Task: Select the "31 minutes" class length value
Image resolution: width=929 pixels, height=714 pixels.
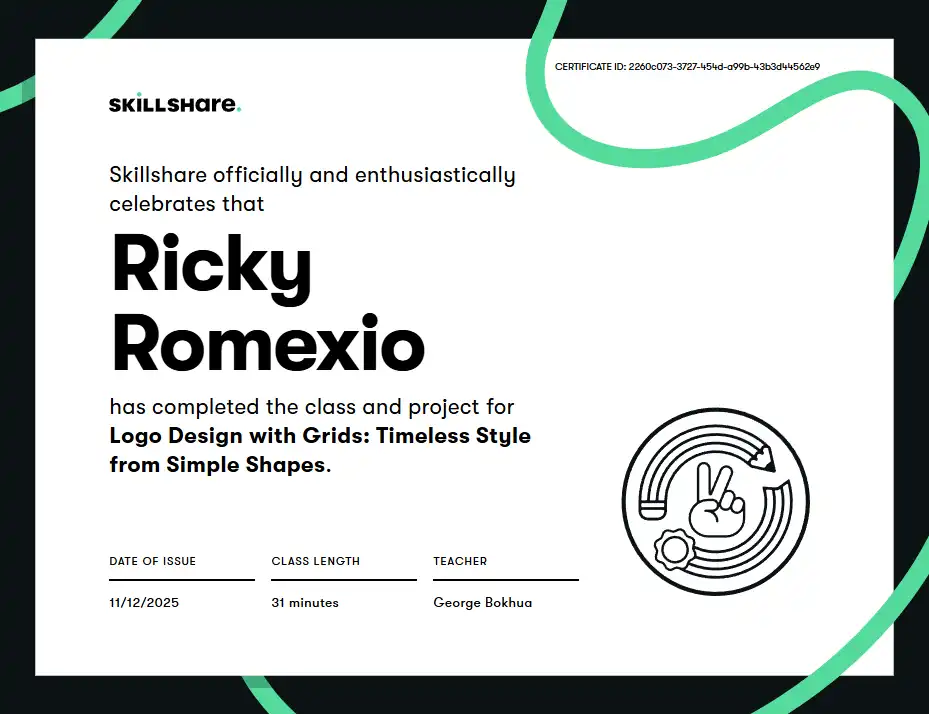Action: tap(305, 603)
